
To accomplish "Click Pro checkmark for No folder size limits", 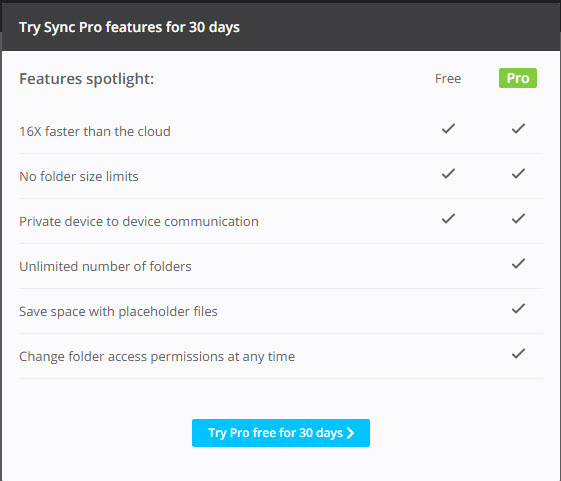I will tap(518, 174).
